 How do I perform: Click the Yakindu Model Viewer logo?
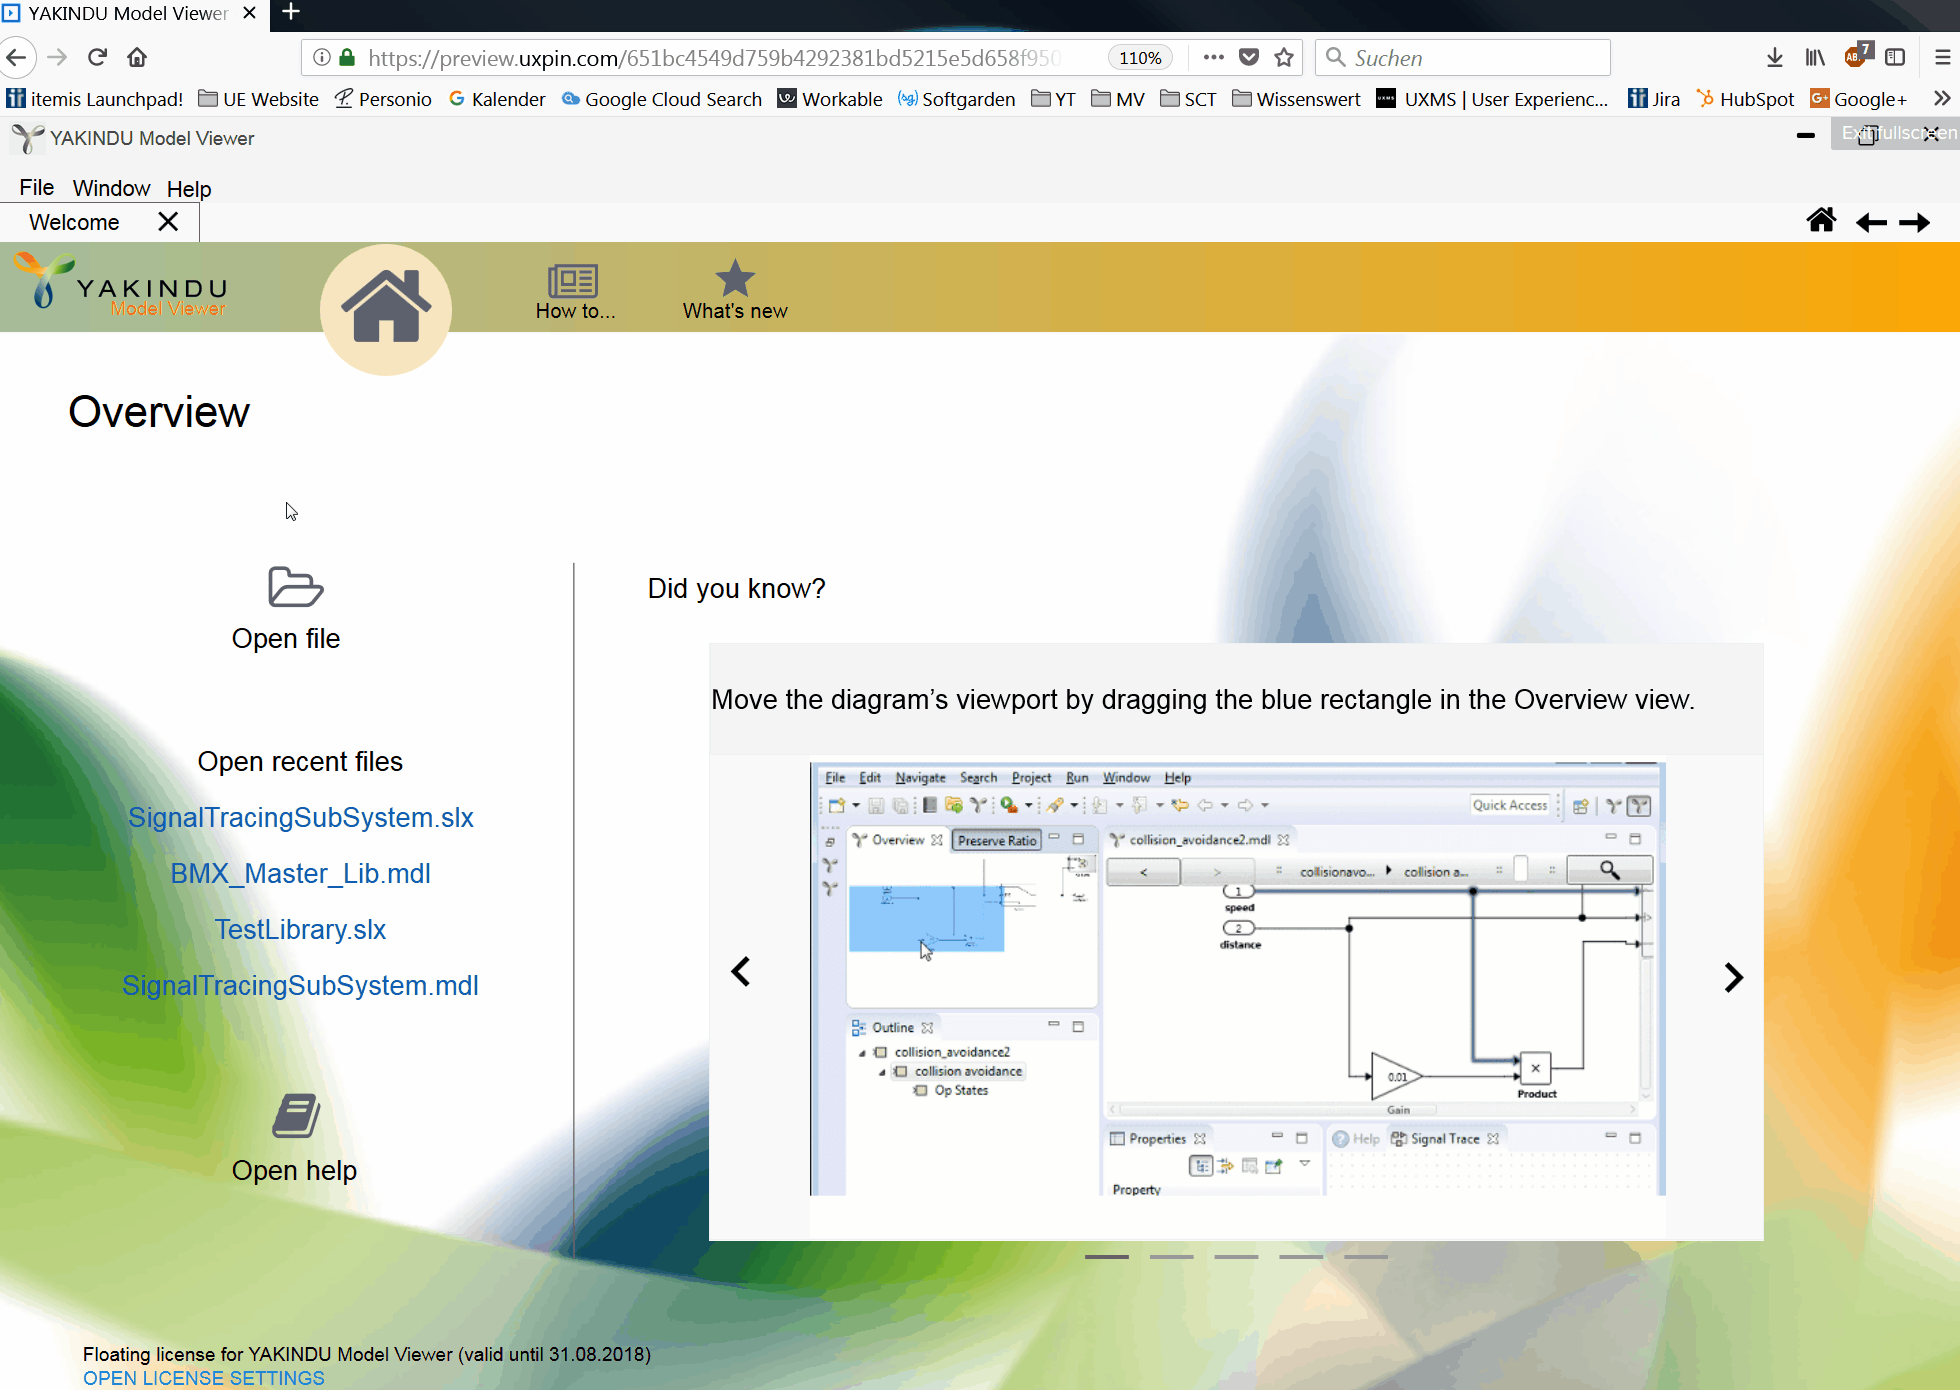[120, 286]
